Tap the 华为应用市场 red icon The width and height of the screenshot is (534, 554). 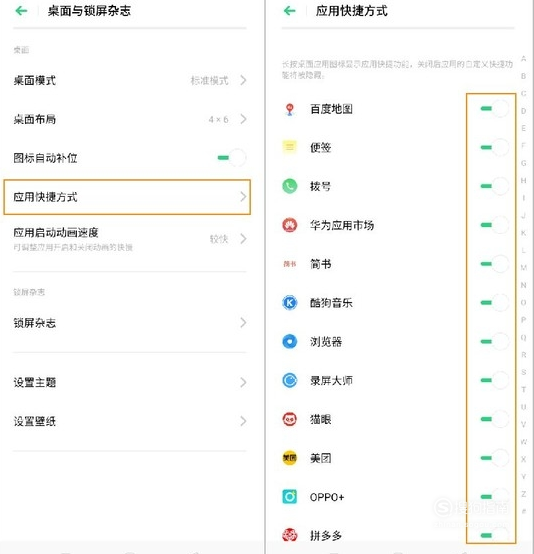290,225
